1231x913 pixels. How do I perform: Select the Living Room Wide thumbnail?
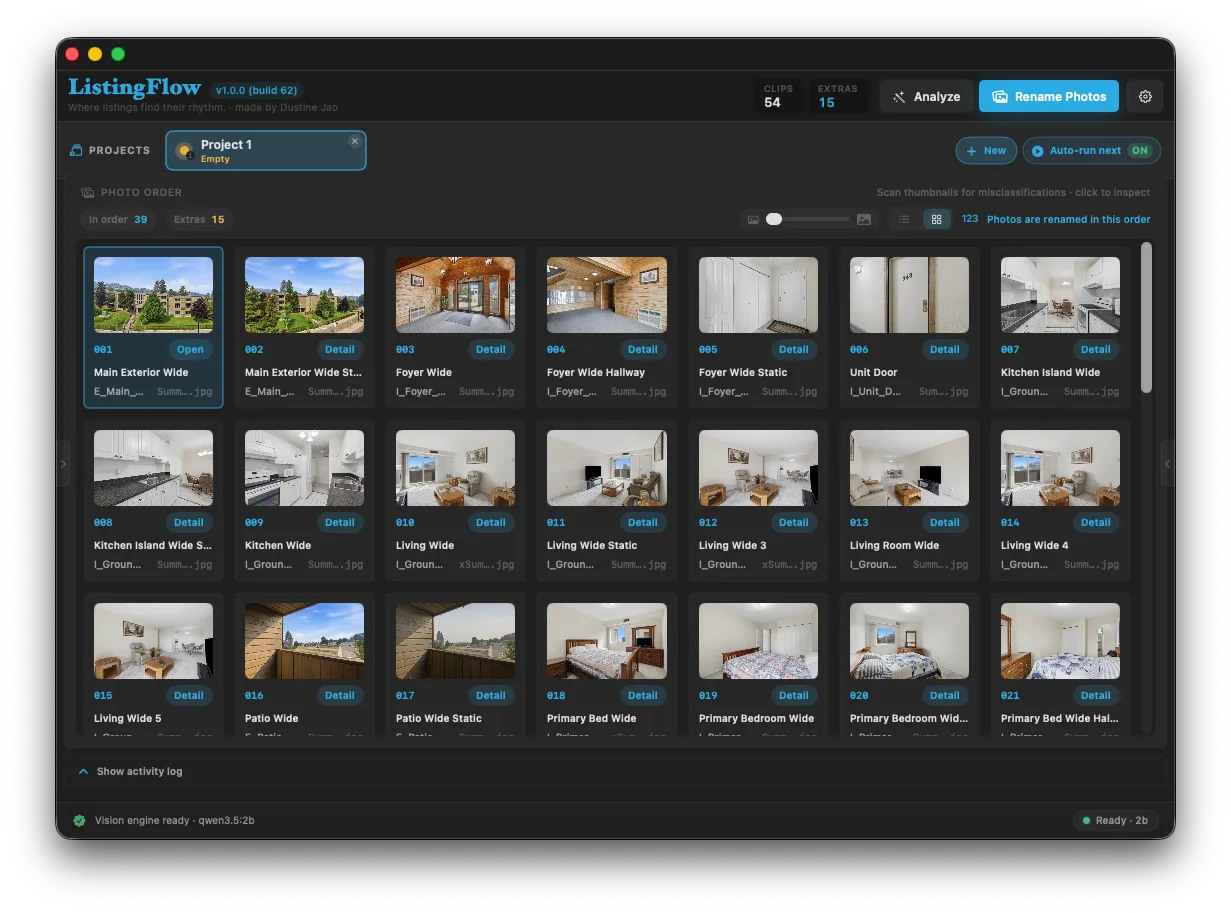point(909,468)
